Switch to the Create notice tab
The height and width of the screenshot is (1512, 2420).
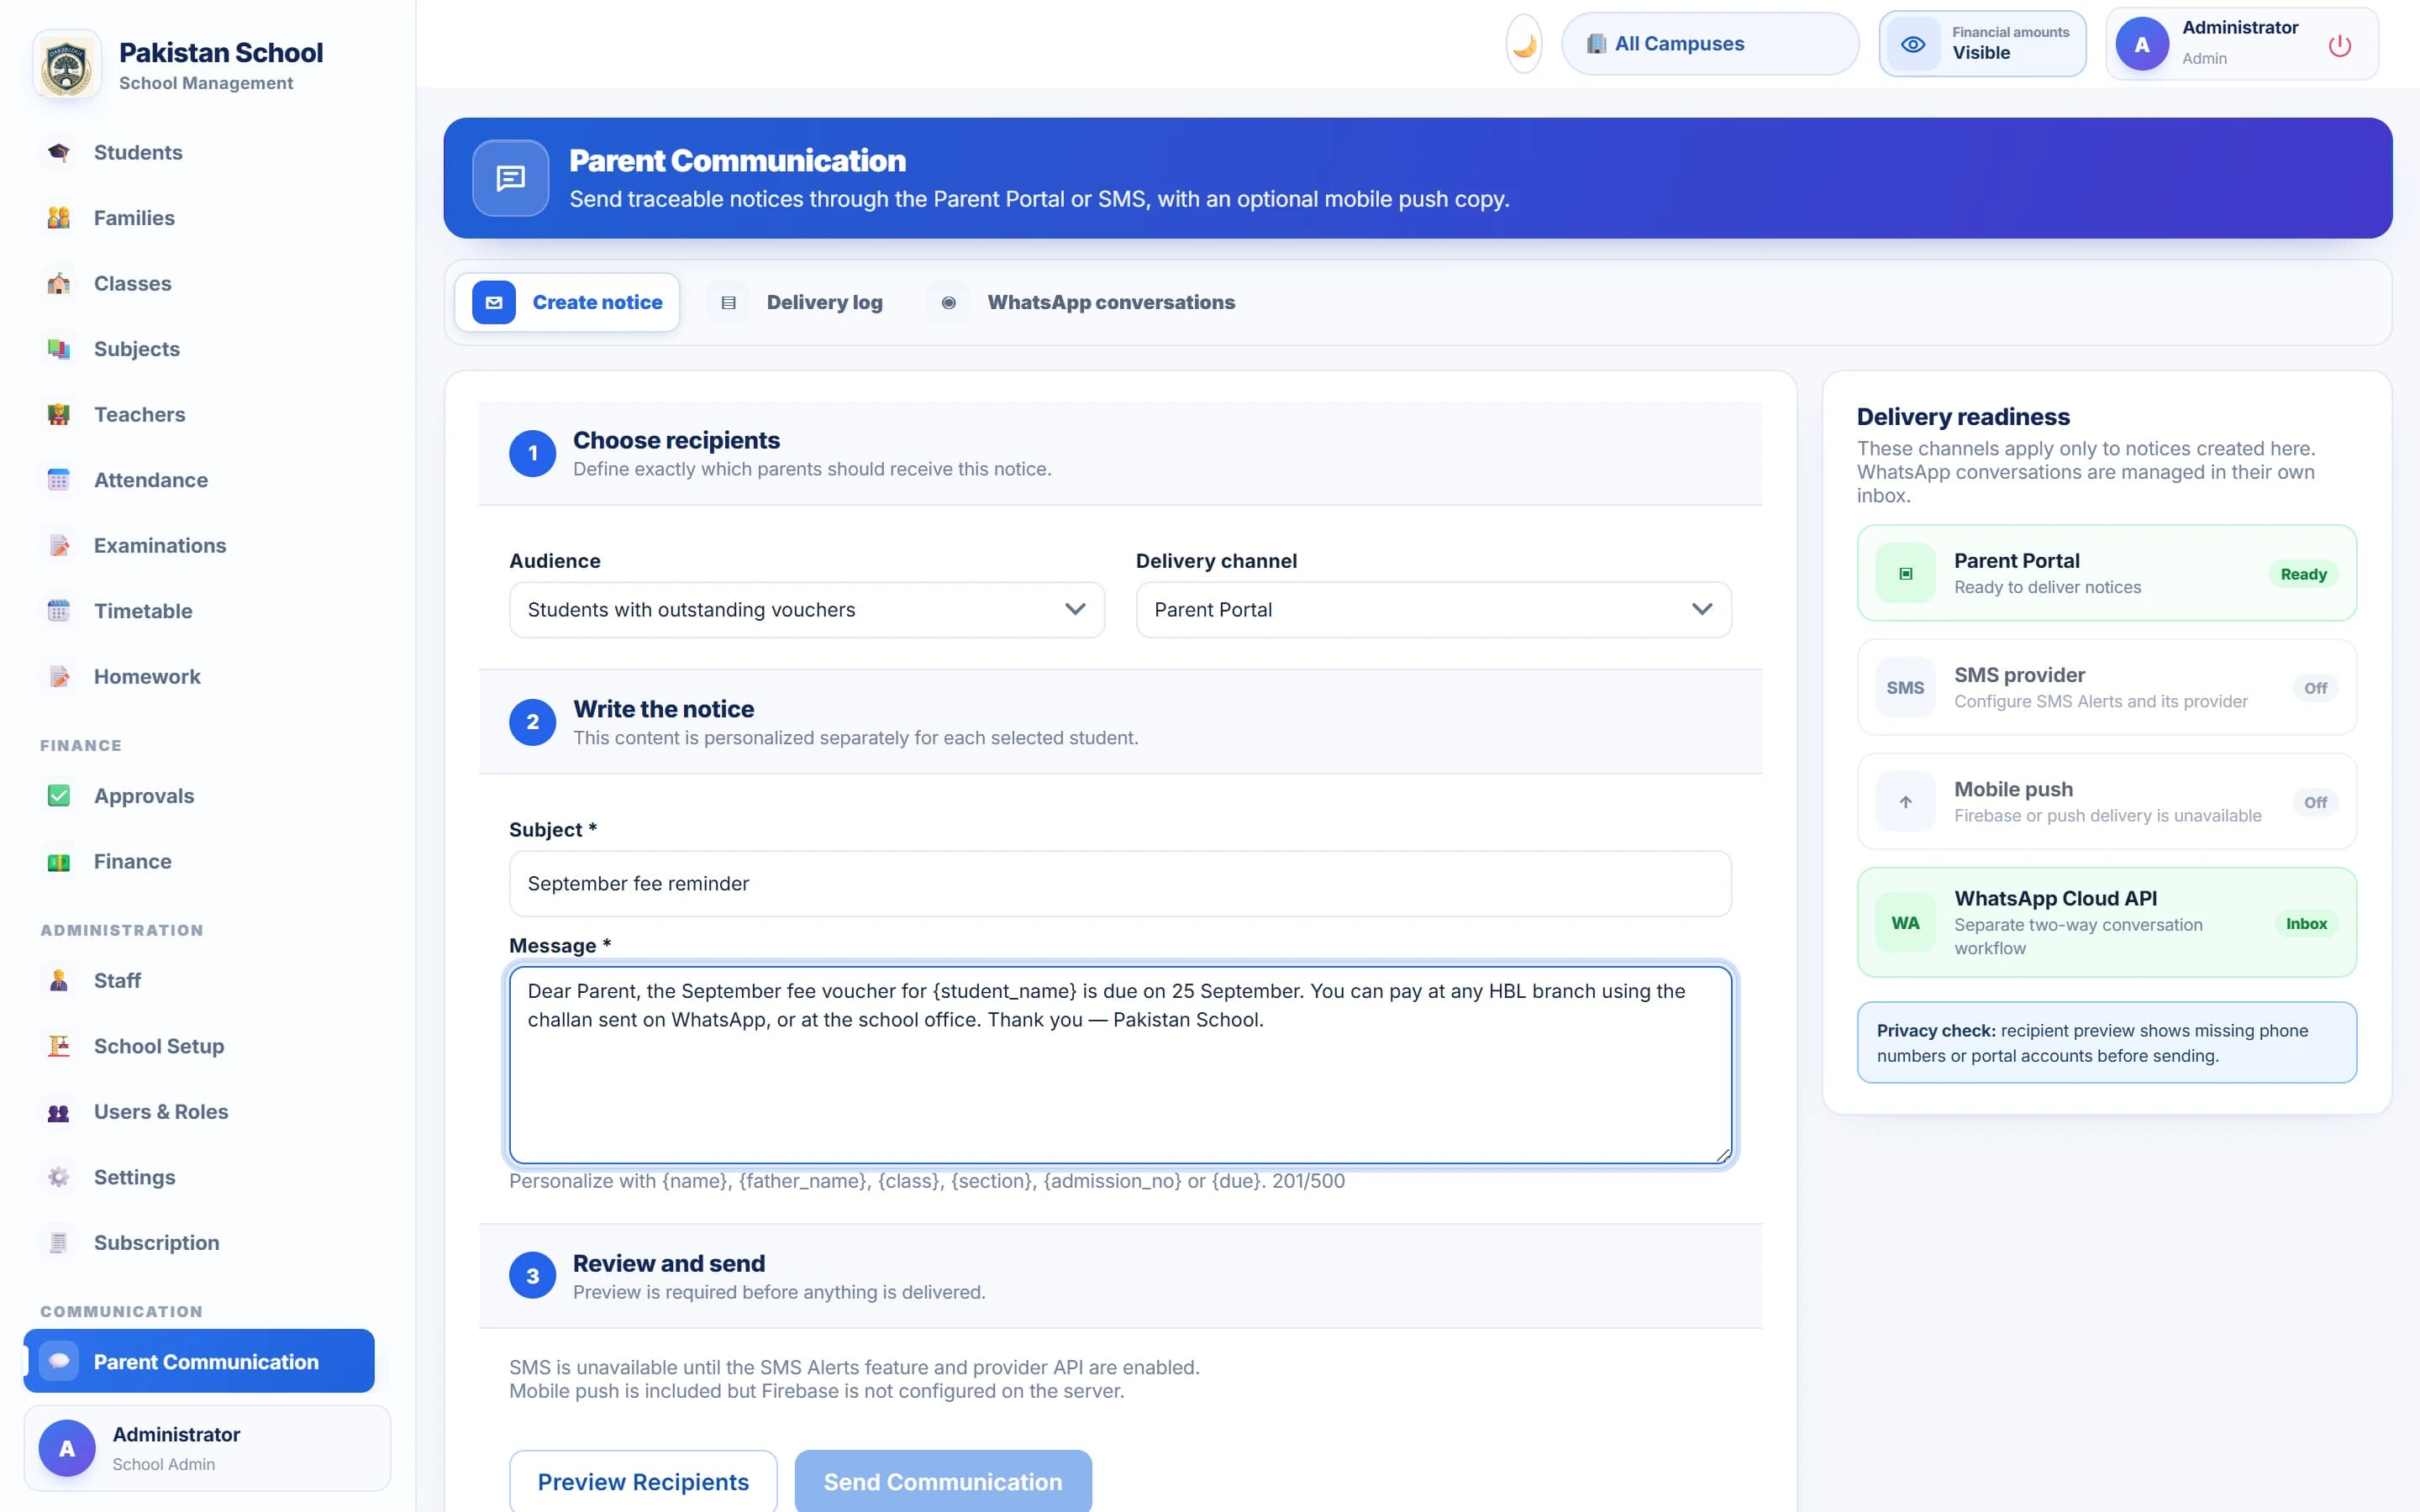click(x=567, y=302)
